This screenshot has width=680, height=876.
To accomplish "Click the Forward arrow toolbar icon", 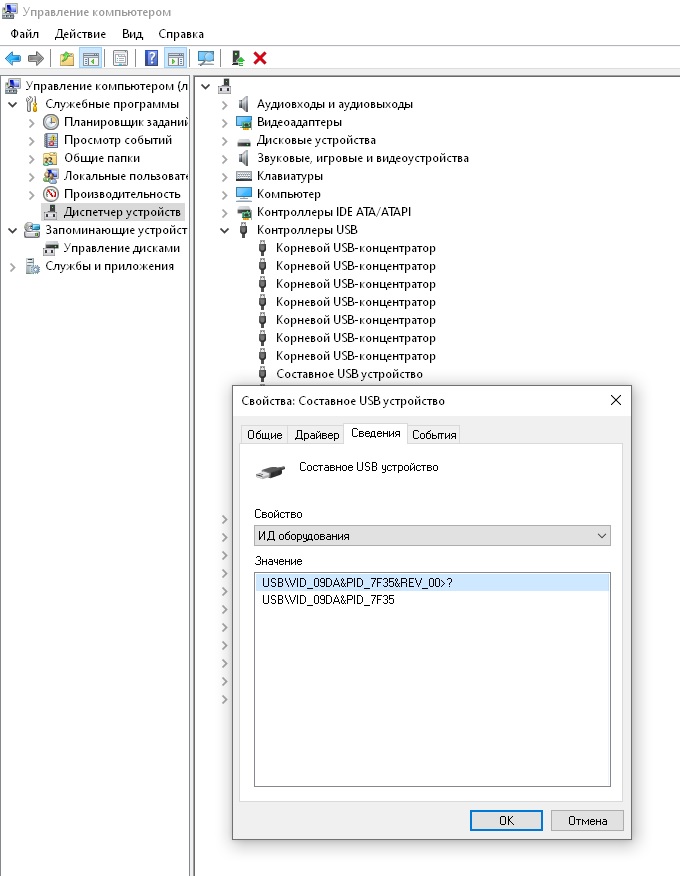I will 36,58.
